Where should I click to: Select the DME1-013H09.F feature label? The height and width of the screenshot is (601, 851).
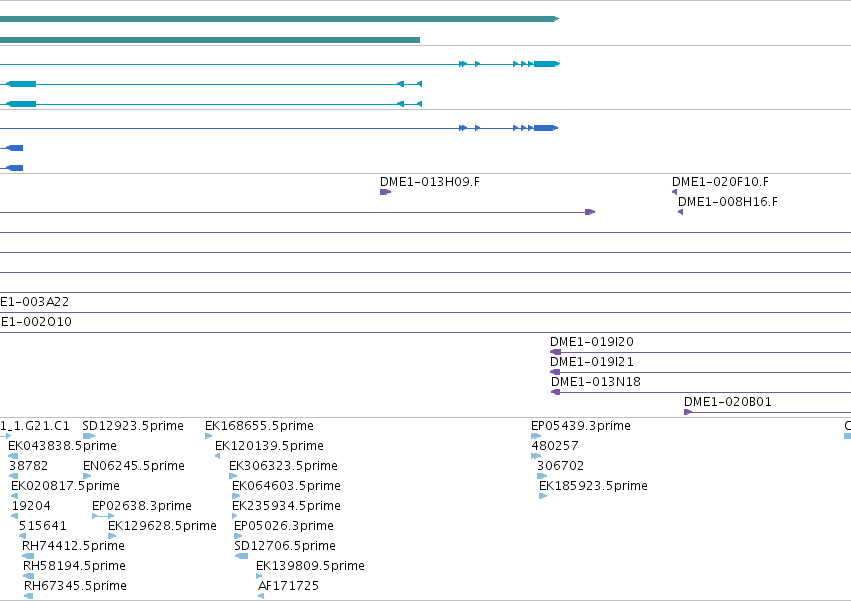tap(429, 182)
